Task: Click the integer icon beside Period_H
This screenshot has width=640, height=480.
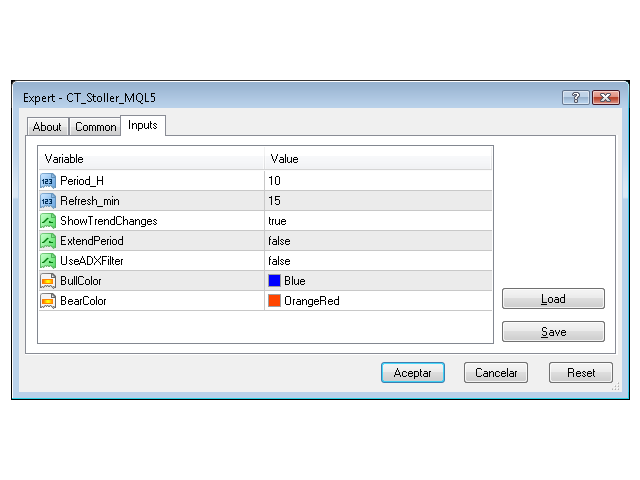Action: 48,181
